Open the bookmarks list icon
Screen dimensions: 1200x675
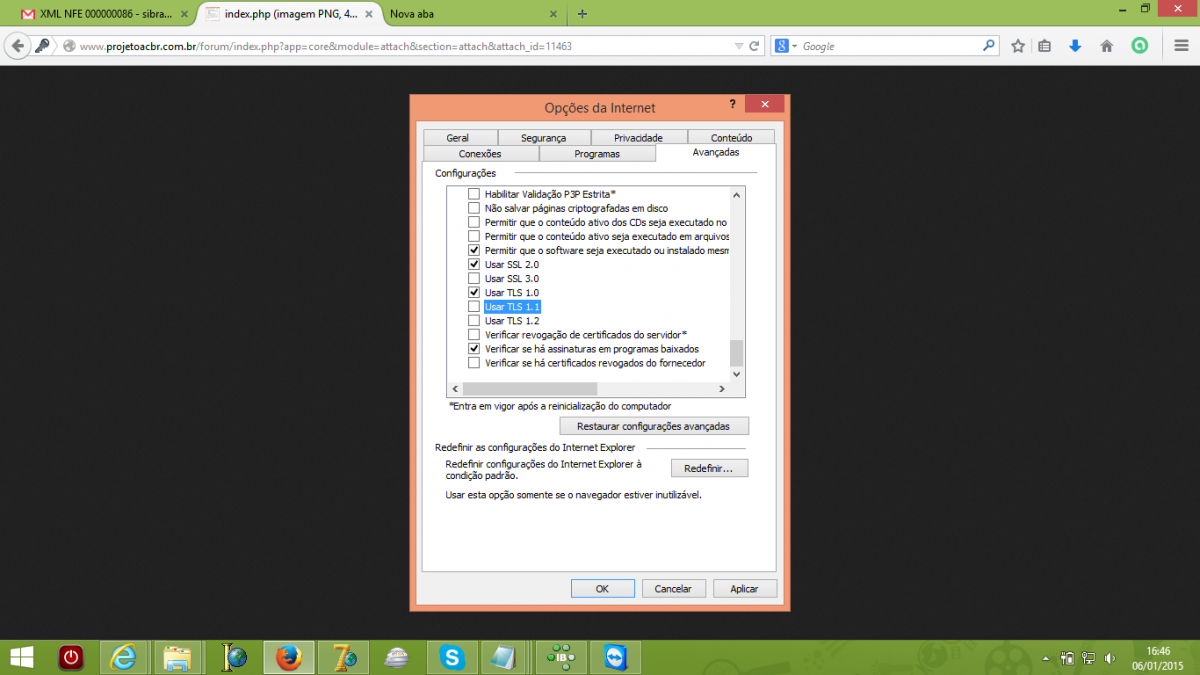(x=1044, y=46)
